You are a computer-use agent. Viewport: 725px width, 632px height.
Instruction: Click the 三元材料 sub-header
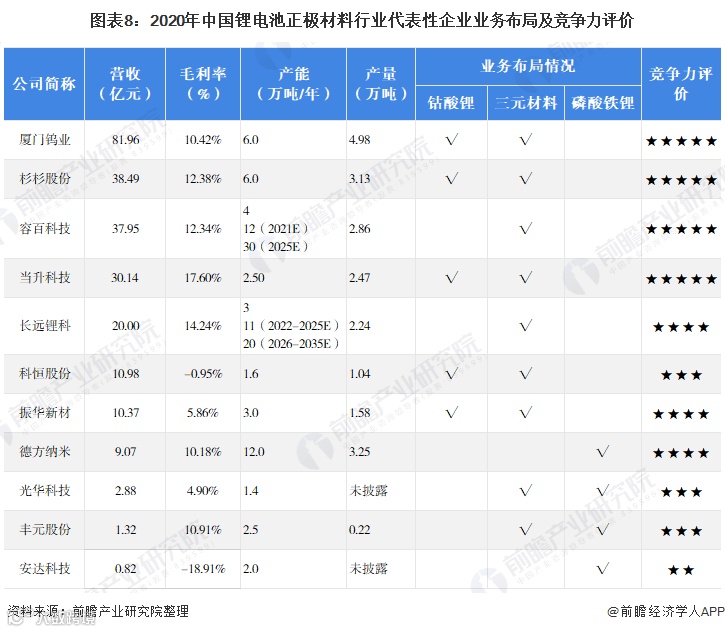click(x=526, y=103)
